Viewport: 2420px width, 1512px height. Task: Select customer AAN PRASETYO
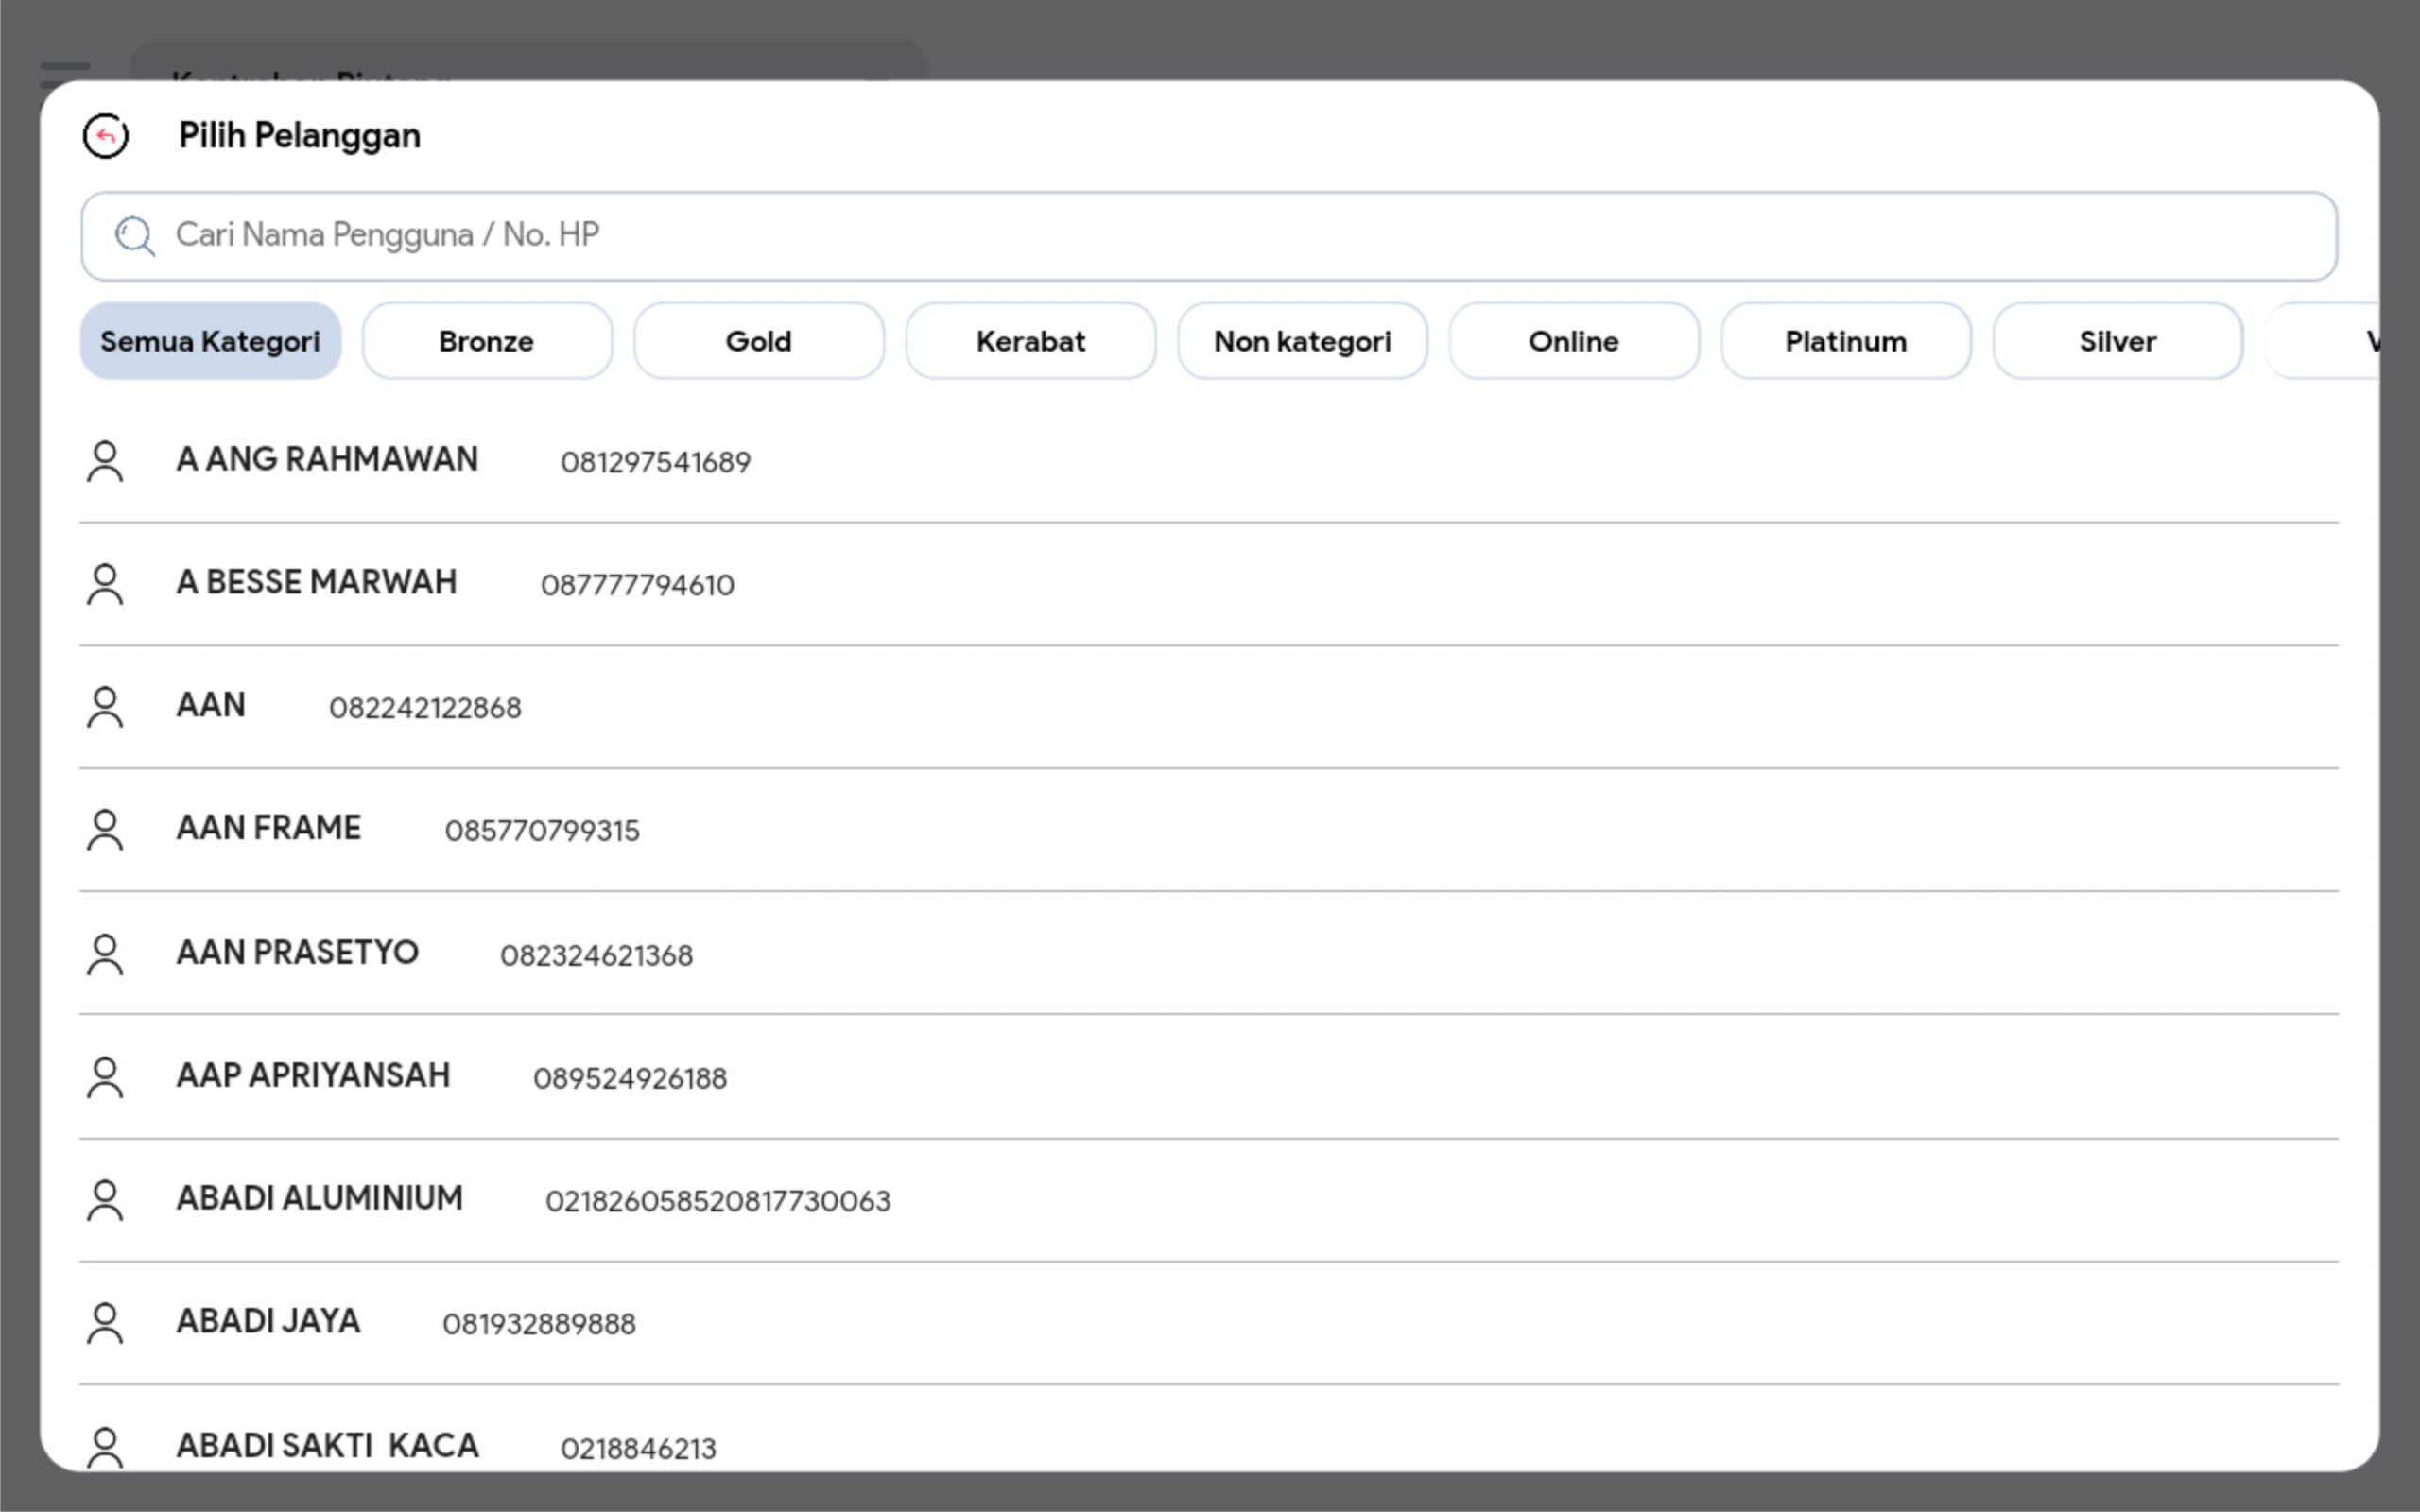297,953
